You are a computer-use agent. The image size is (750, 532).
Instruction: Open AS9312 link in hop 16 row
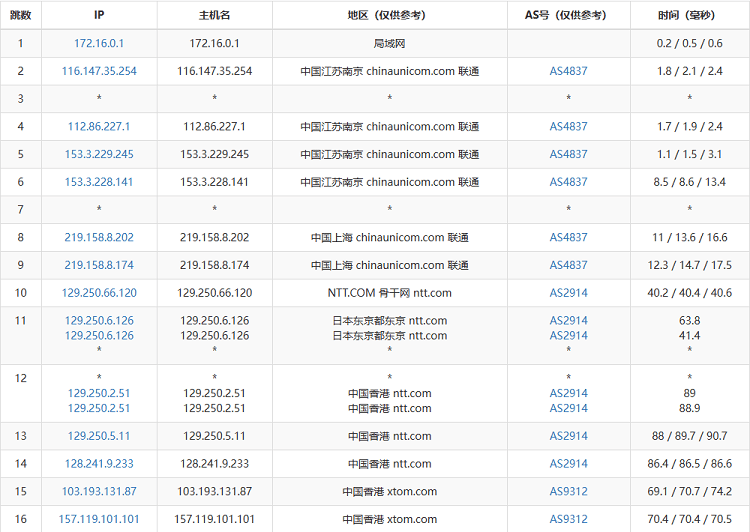tap(568, 520)
